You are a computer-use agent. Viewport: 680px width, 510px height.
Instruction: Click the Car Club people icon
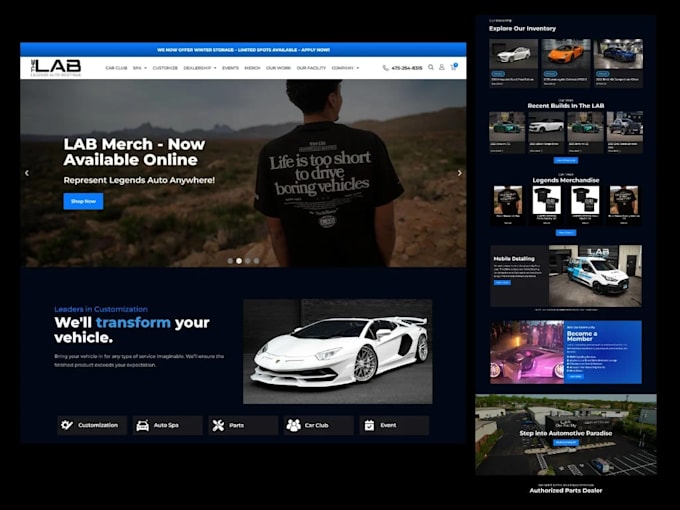click(x=294, y=425)
